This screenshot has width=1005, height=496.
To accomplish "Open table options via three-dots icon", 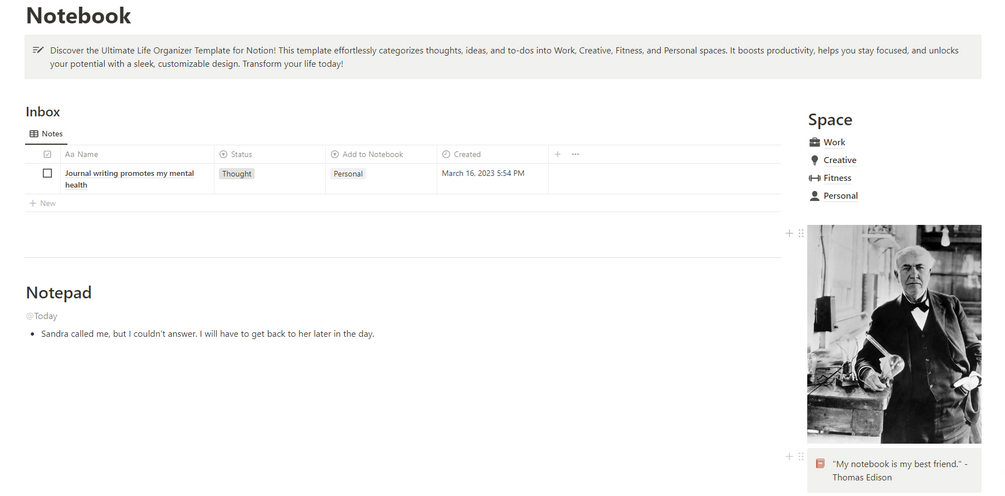I will 576,154.
